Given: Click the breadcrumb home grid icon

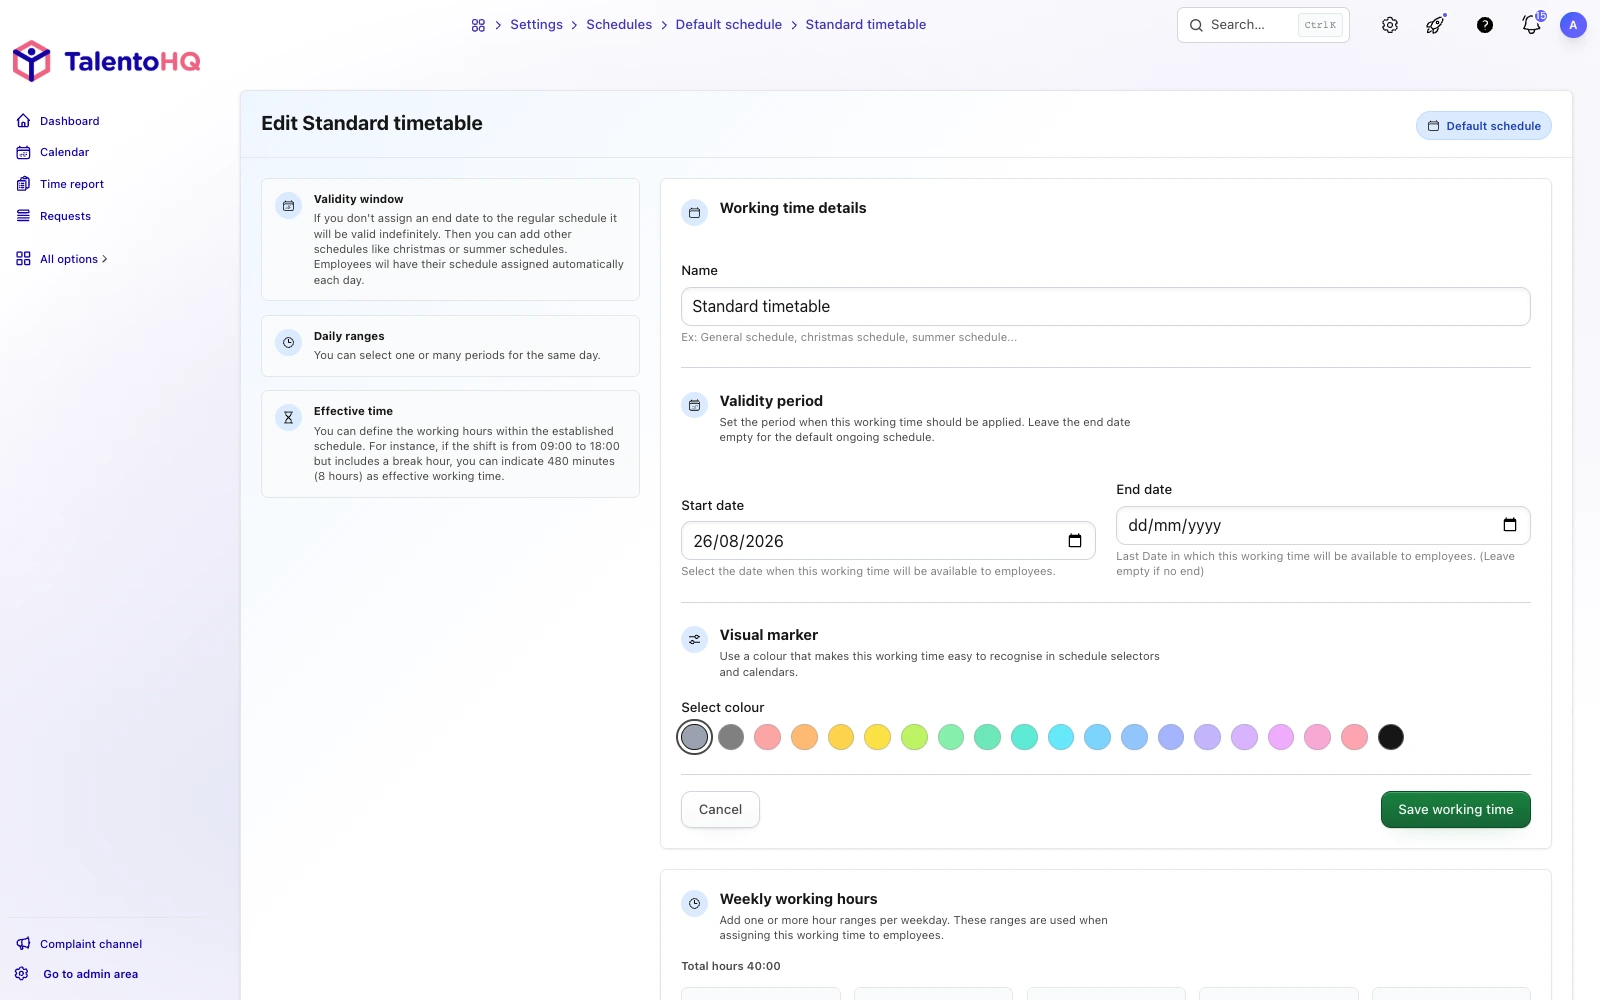Looking at the screenshot, I should click(478, 25).
